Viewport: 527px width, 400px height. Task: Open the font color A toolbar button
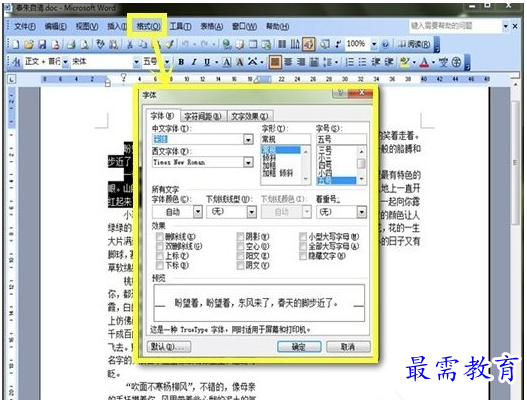(424, 62)
